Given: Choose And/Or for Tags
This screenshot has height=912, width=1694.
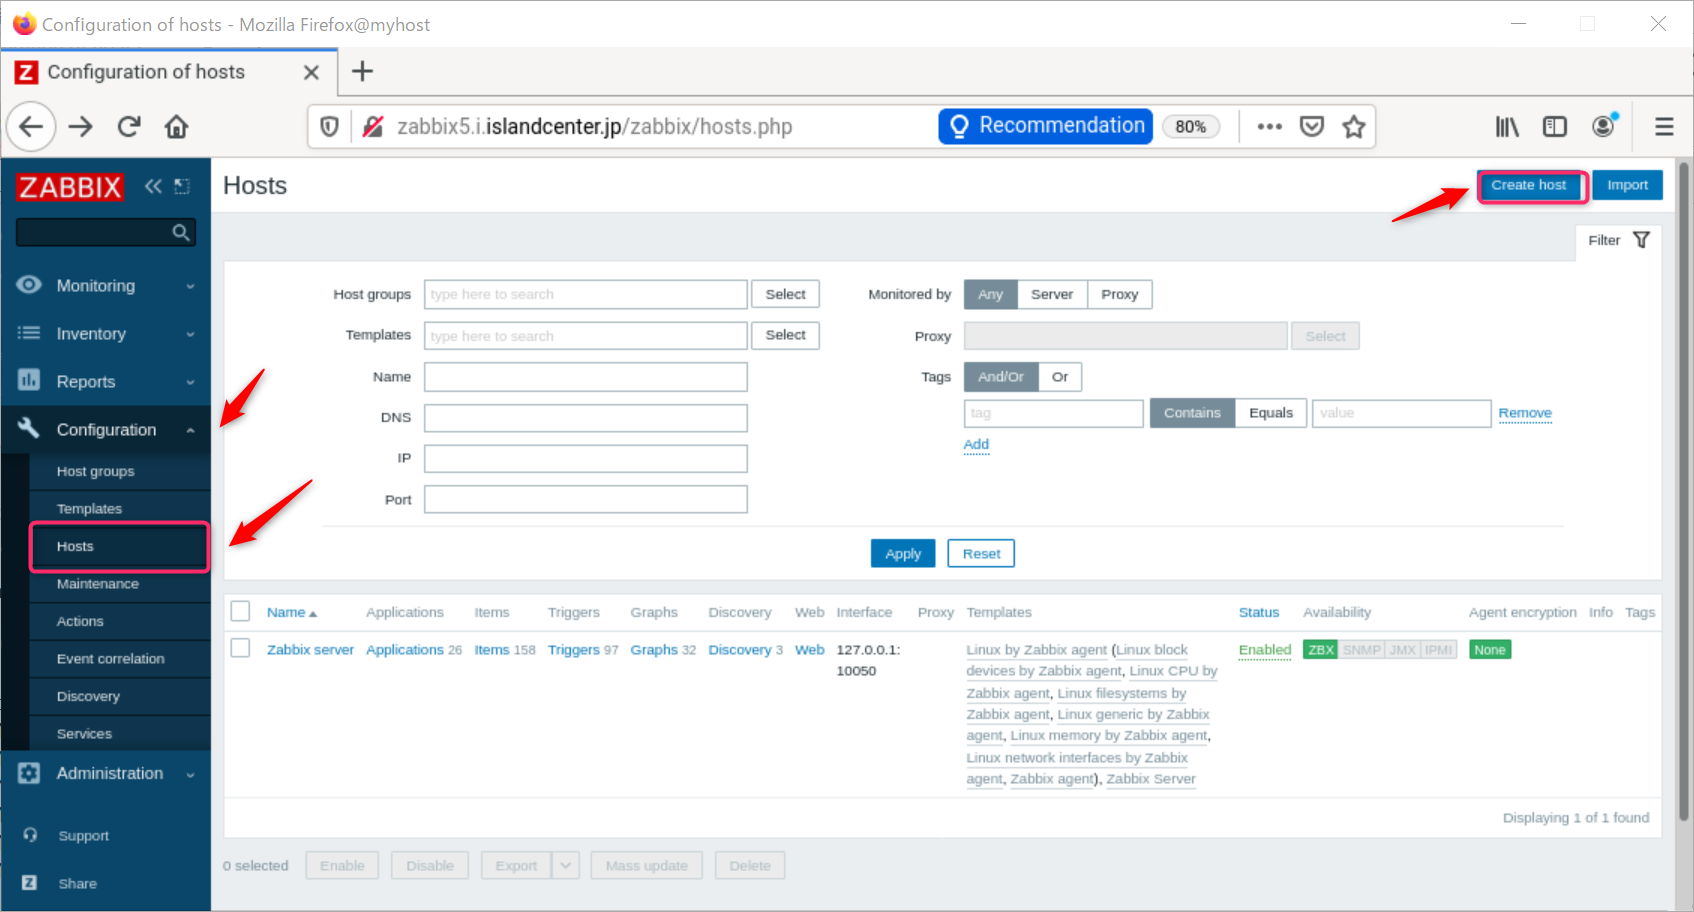Looking at the screenshot, I should [x=1001, y=377].
